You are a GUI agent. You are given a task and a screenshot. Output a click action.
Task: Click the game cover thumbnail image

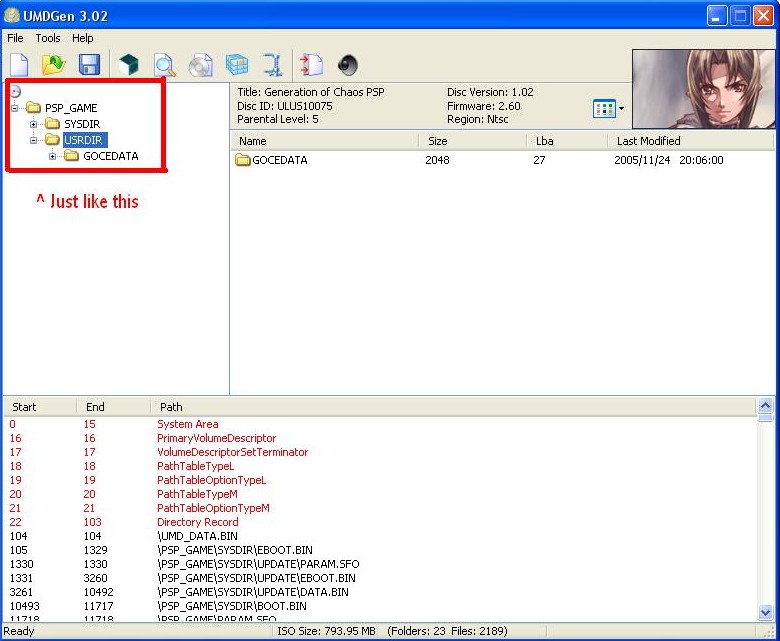click(x=703, y=89)
